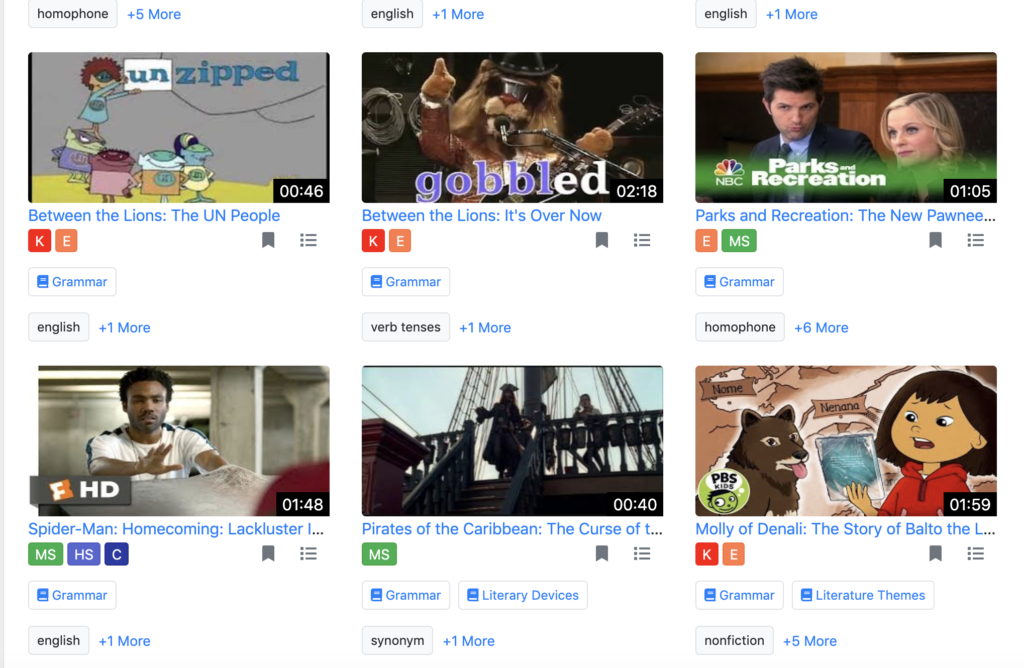Click english tag under The UN People
Viewport: 1024px width, 668px height.
tap(59, 327)
